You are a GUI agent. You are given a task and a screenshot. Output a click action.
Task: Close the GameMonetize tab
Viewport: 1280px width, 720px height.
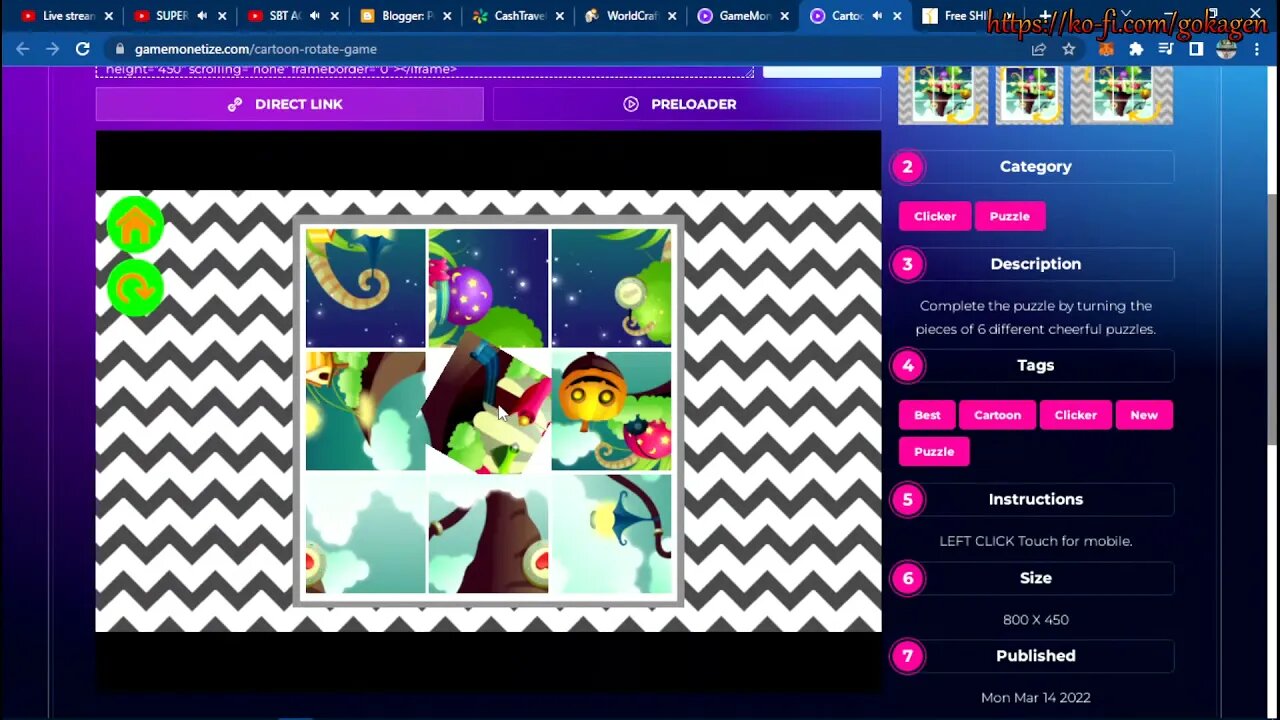[x=785, y=16]
